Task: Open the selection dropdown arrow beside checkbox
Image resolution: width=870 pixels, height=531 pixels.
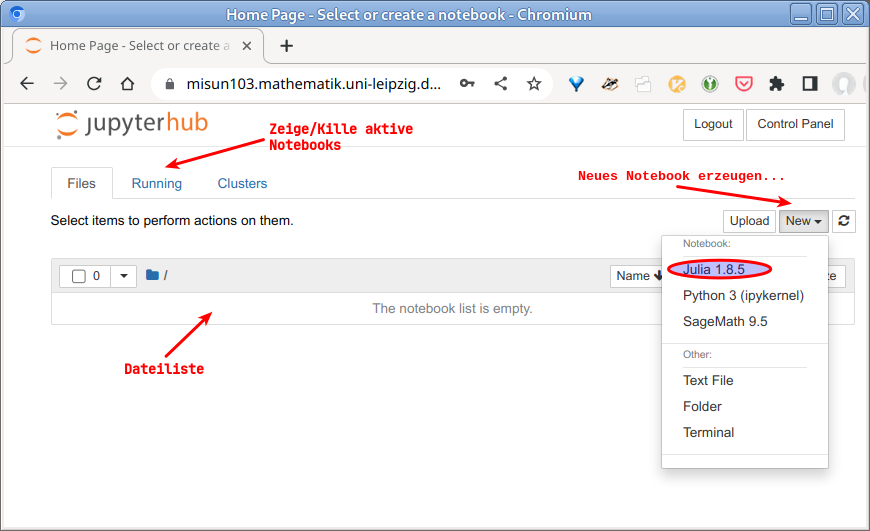Action: (x=124, y=276)
